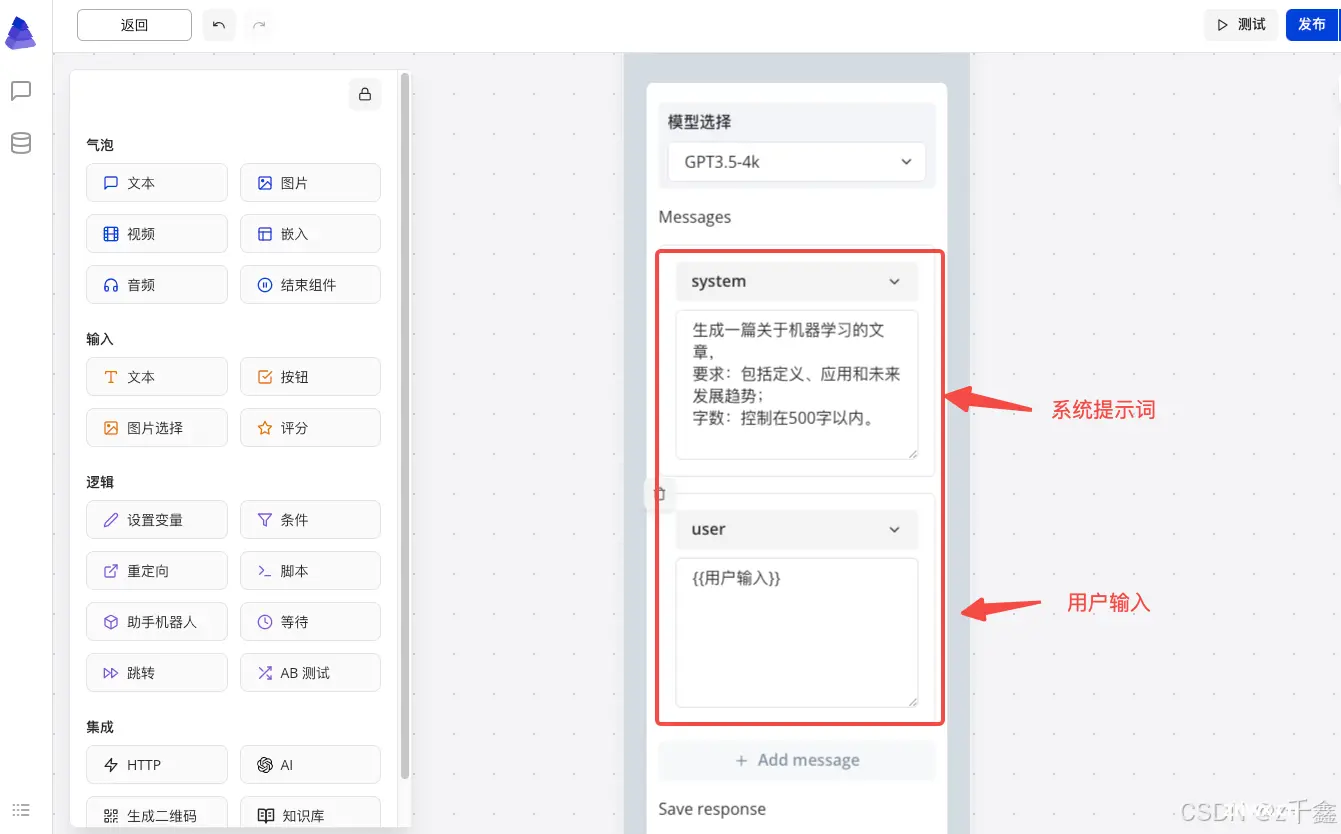The width and height of the screenshot is (1341, 834).
Task: Add a 条件 logic block
Action: [x=310, y=520]
